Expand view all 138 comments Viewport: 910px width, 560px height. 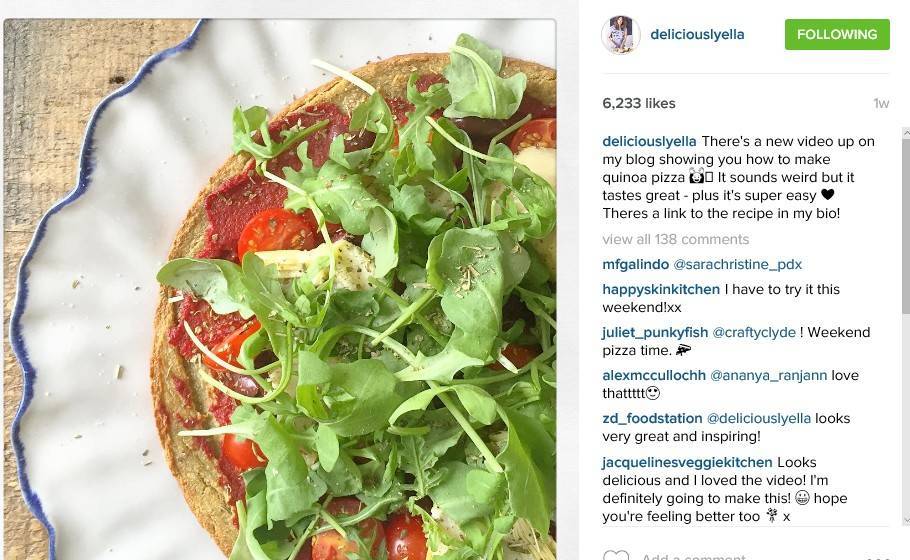pos(676,239)
